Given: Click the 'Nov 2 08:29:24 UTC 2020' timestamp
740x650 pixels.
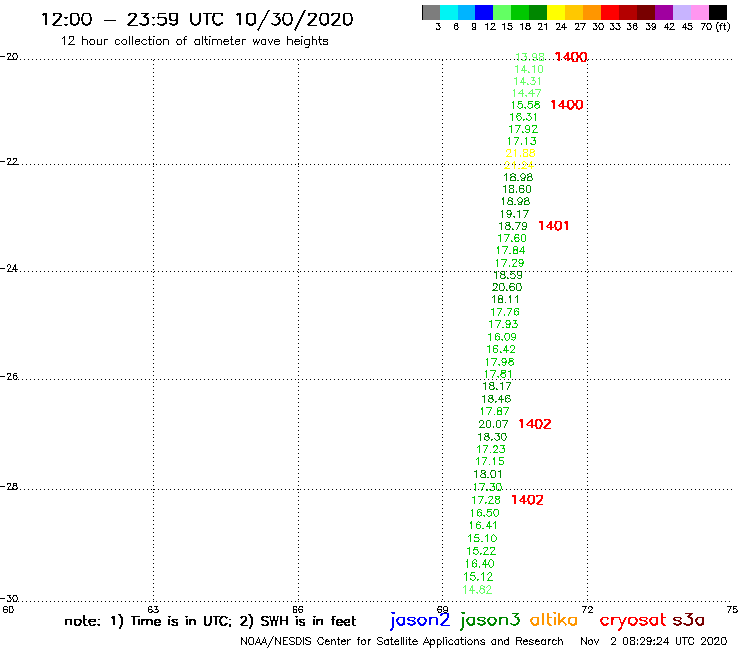Looking at the screenshot, I should (654, 641).
